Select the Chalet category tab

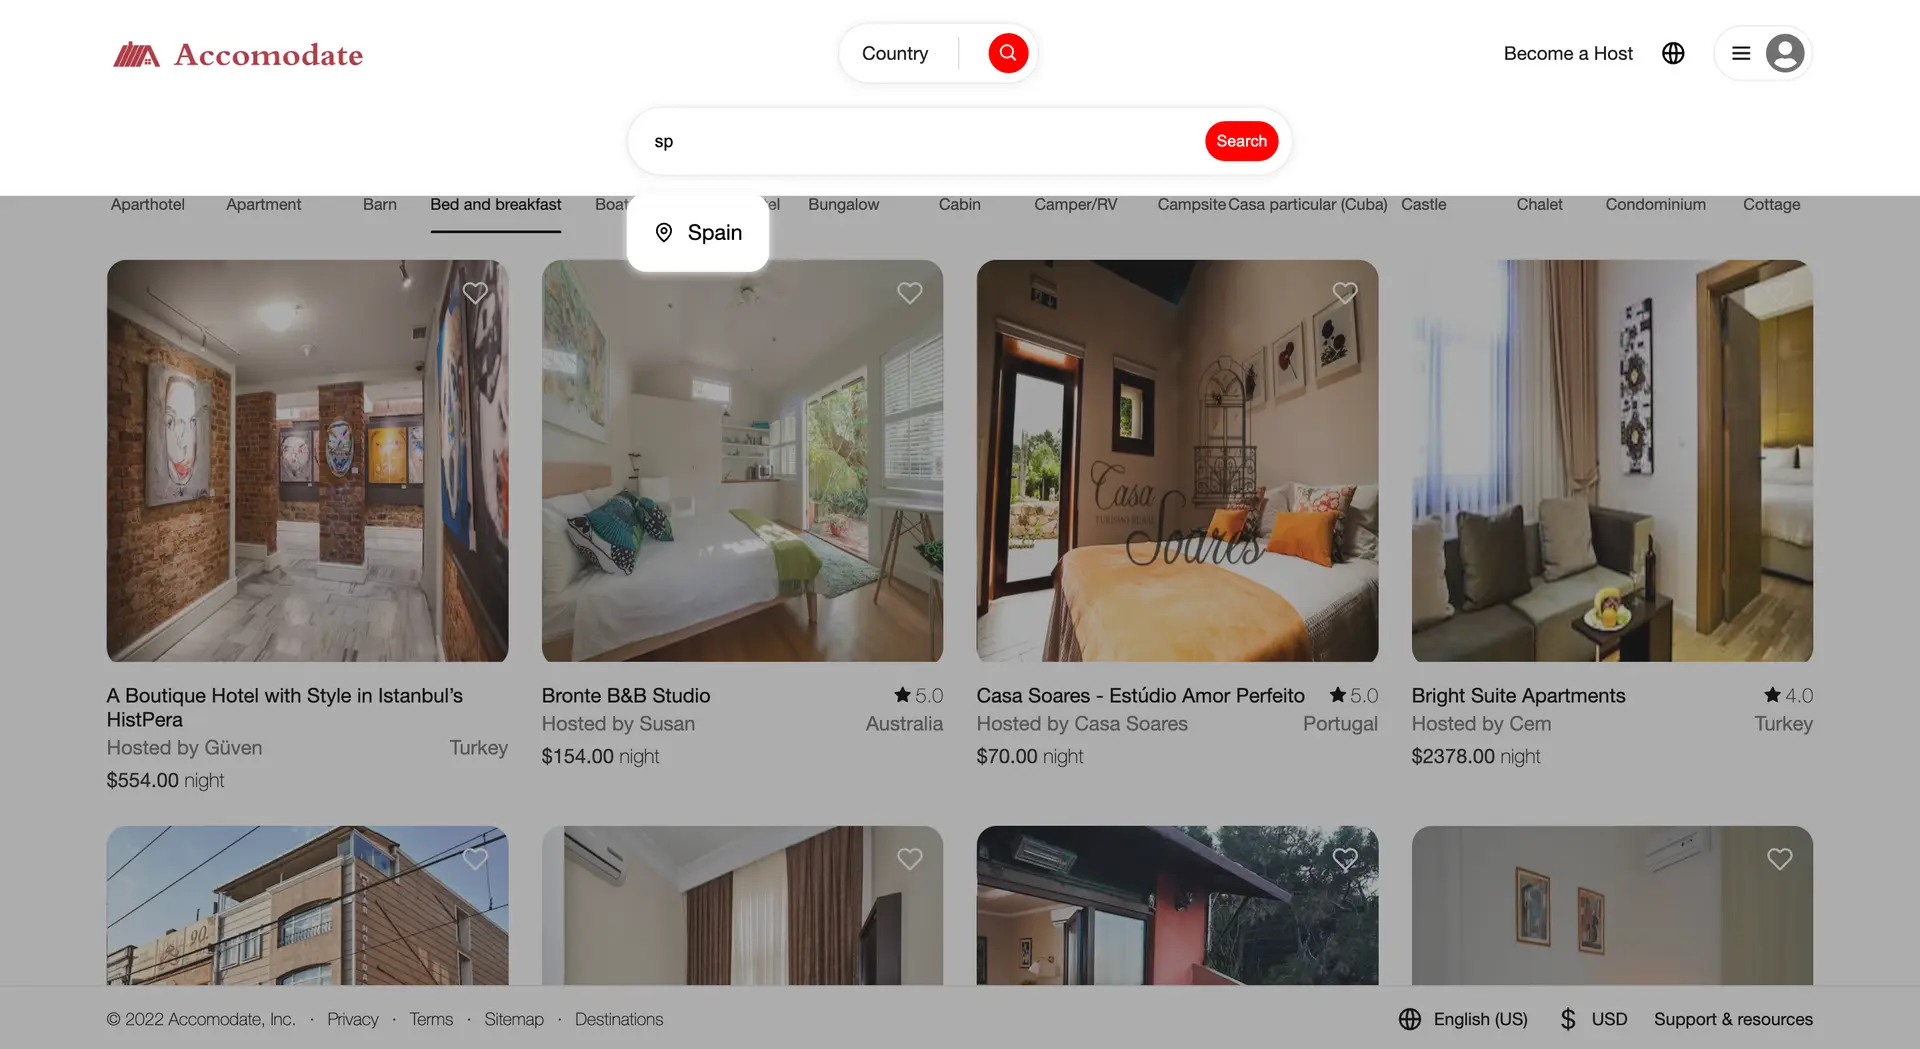click(x=1540, y=204)
